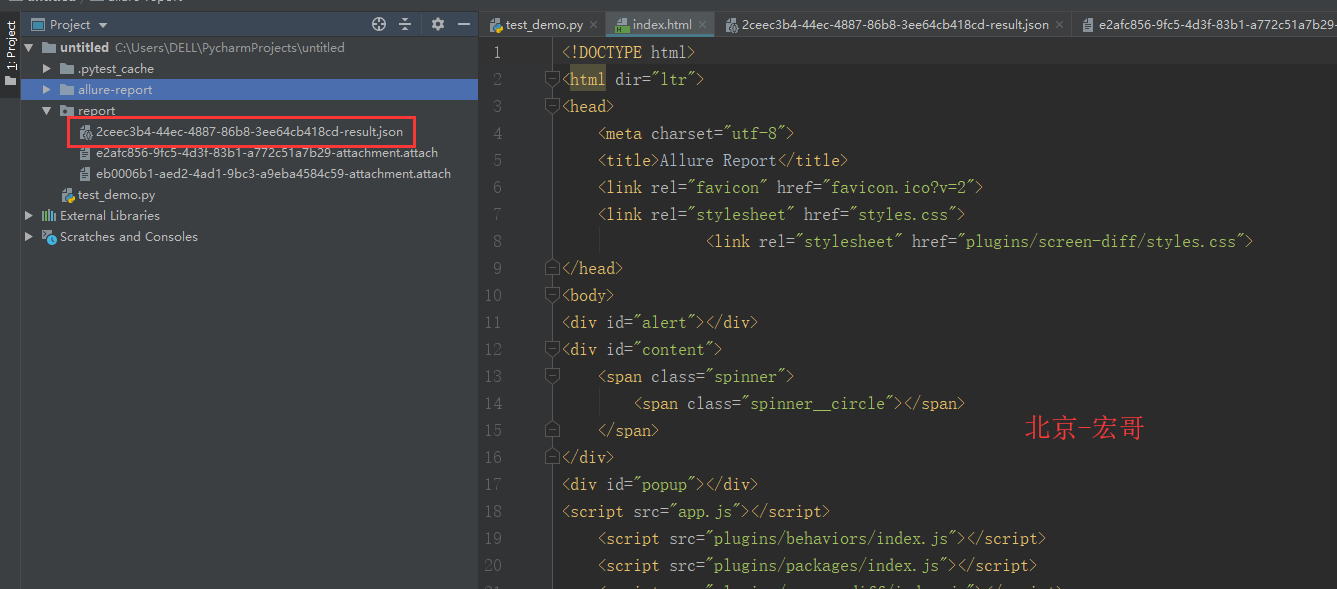Click the locate current file crosshair icon
Screen dimensions: 1337x589
click(379, 24)
